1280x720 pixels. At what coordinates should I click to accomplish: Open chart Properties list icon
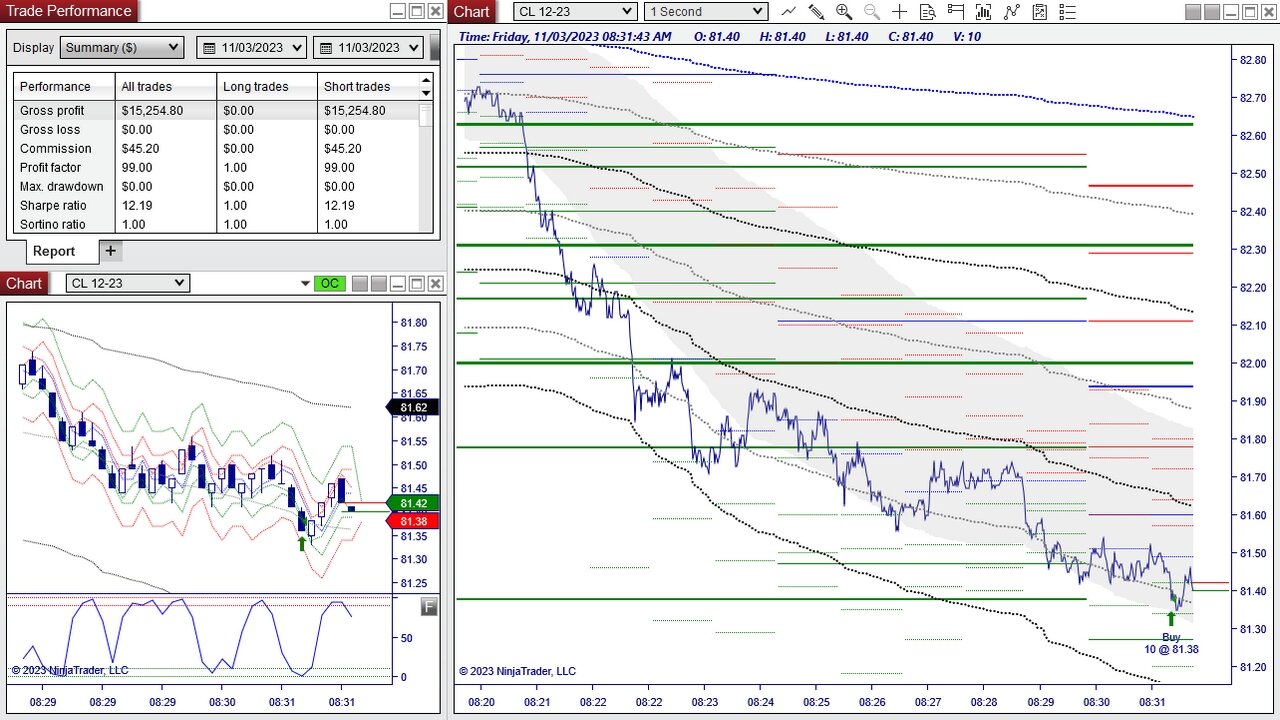click(1068, 11)
